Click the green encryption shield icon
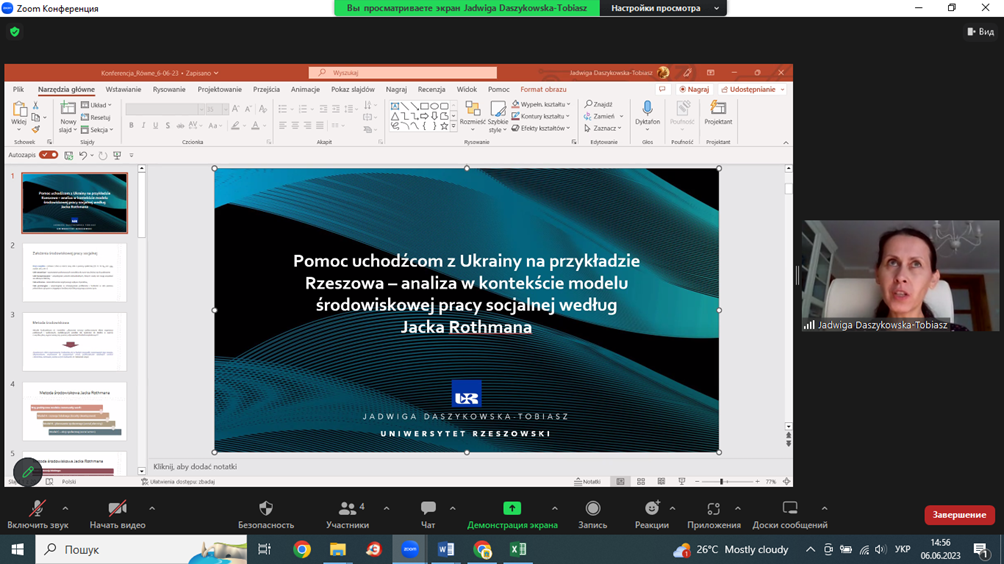Screen dimensions: 1004x564 (x=15, y=31)
